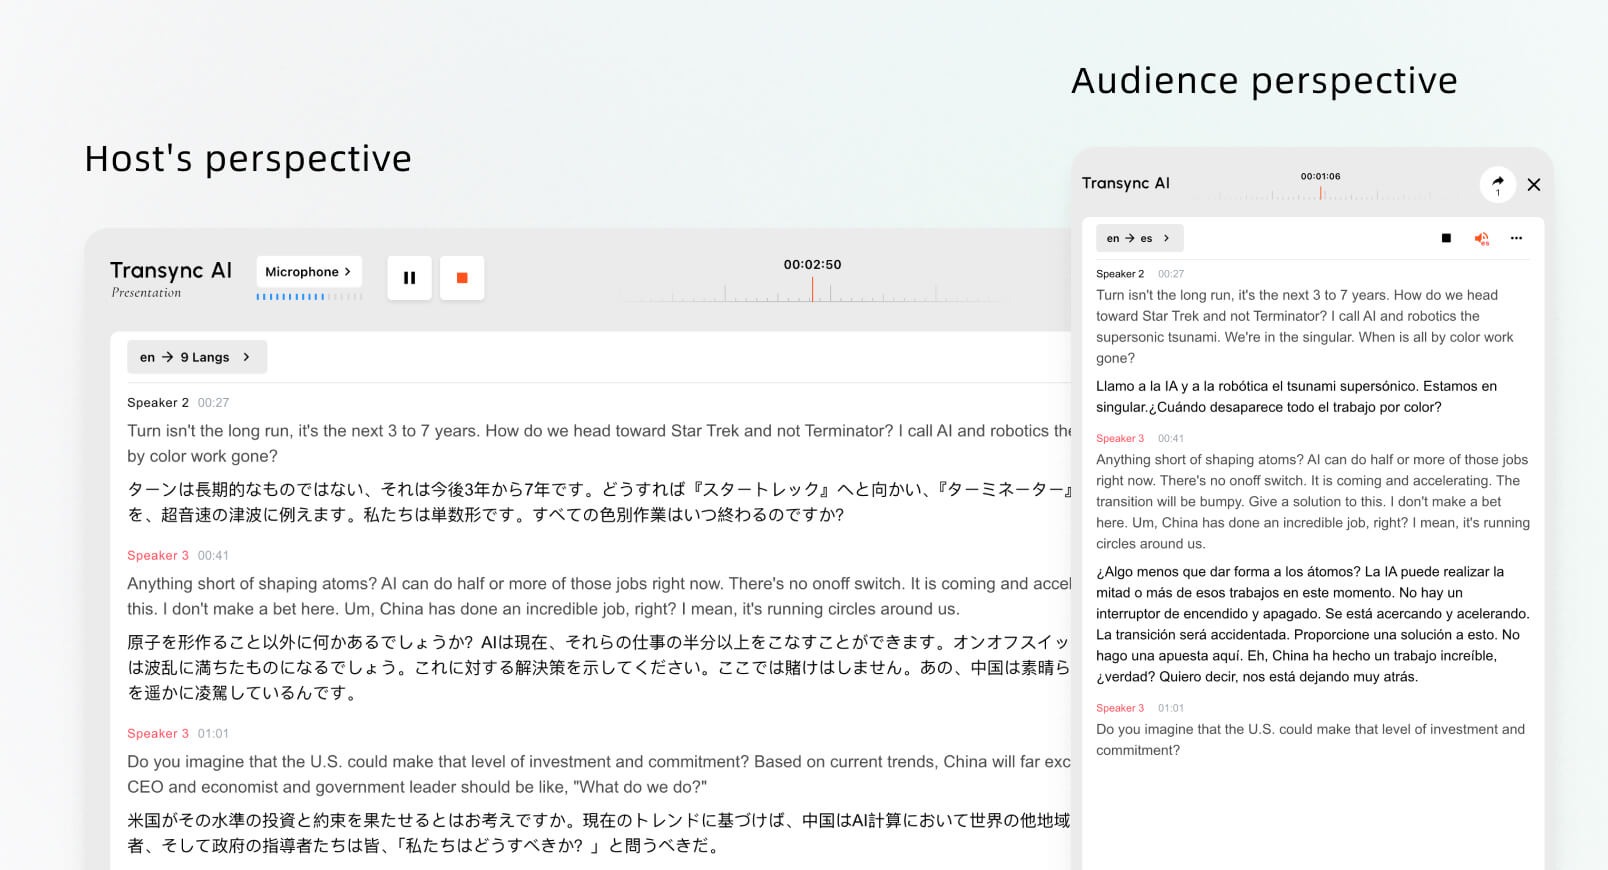Image resolution: width=1608 pixels, height=870 pixels.
Task: Select host's red Speaker 3 label at 01:01
Action: tap(158, 734)
